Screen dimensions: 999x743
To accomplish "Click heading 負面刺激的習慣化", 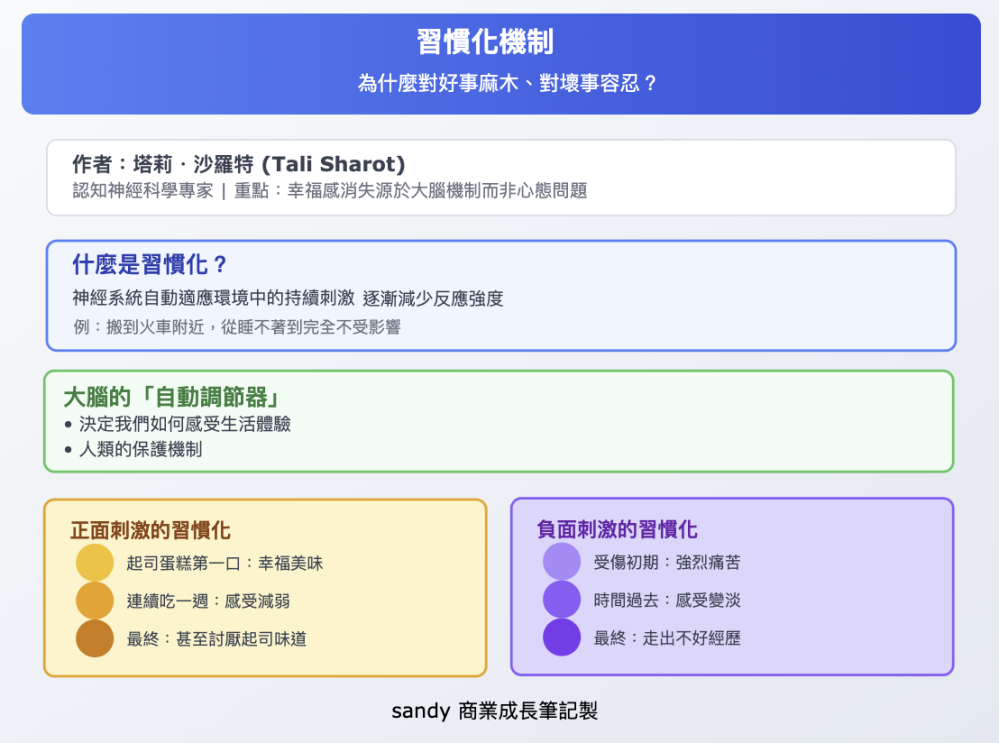I will click(617, 529).
